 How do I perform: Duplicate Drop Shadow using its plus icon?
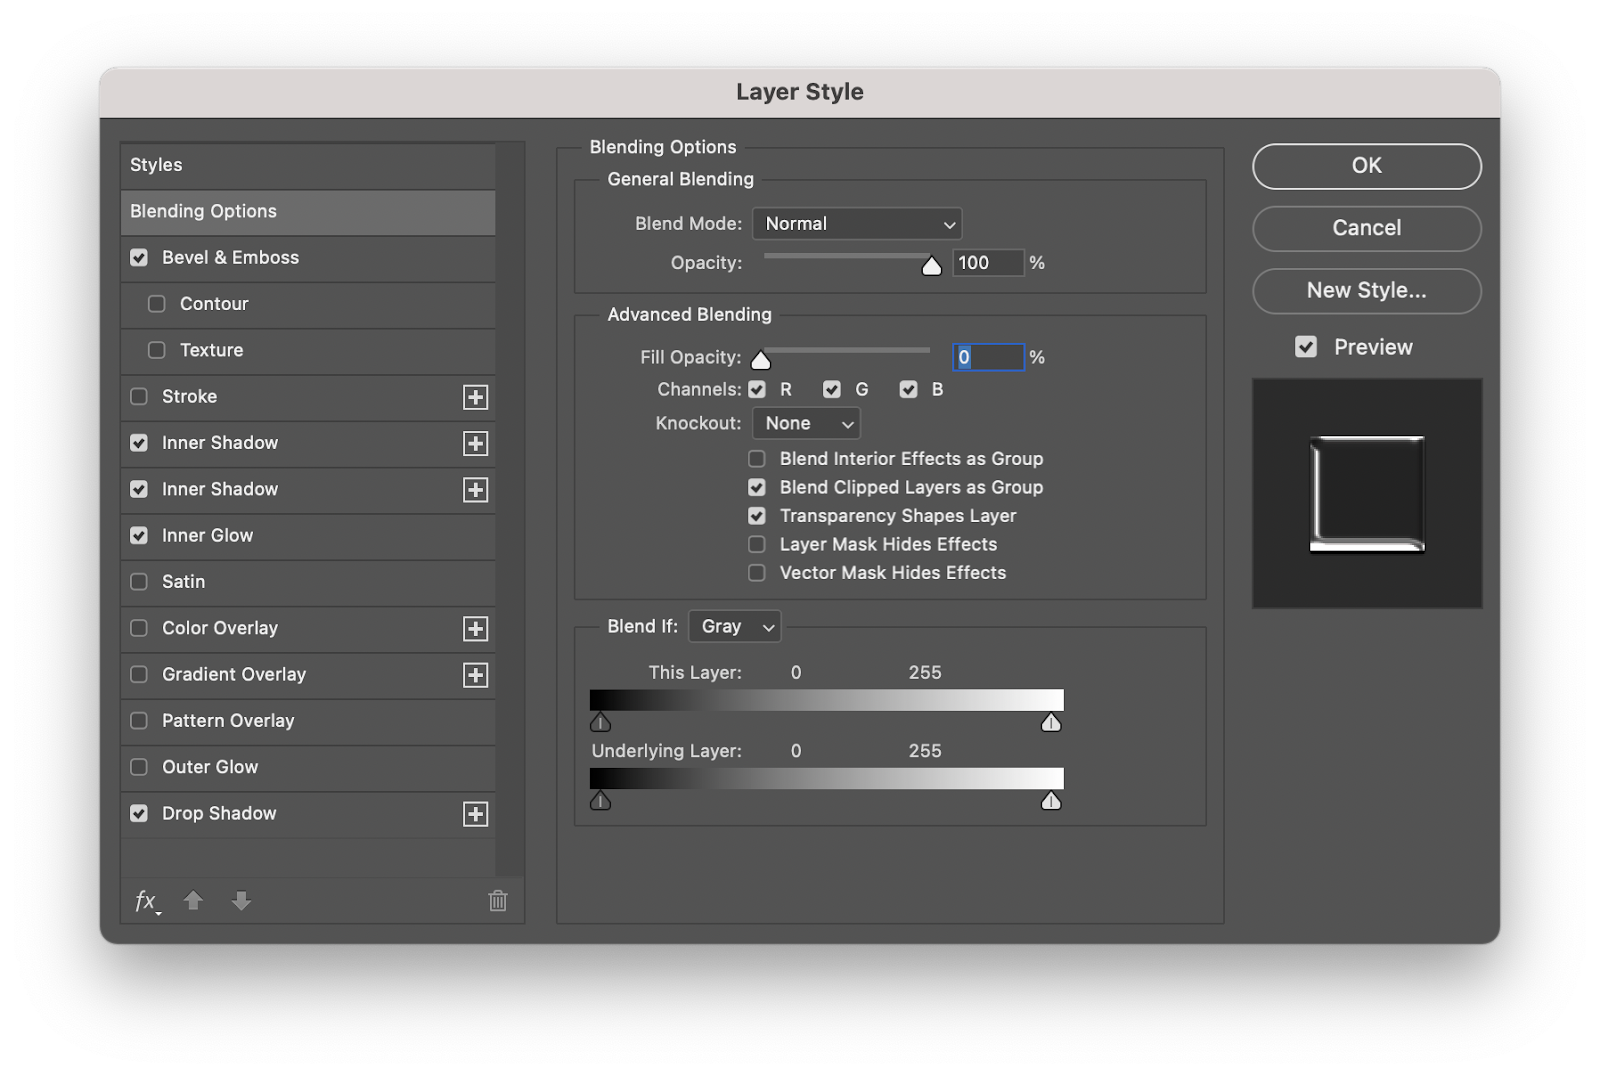coord(476,814)
